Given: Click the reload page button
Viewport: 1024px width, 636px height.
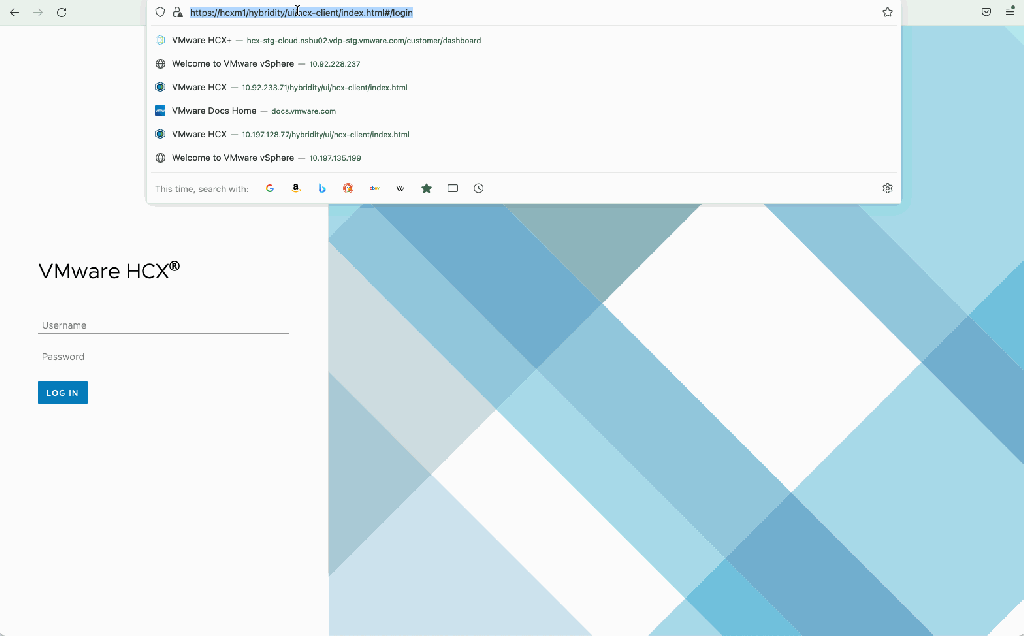Looking at the screenshot, I should click(x=62, y=12).
